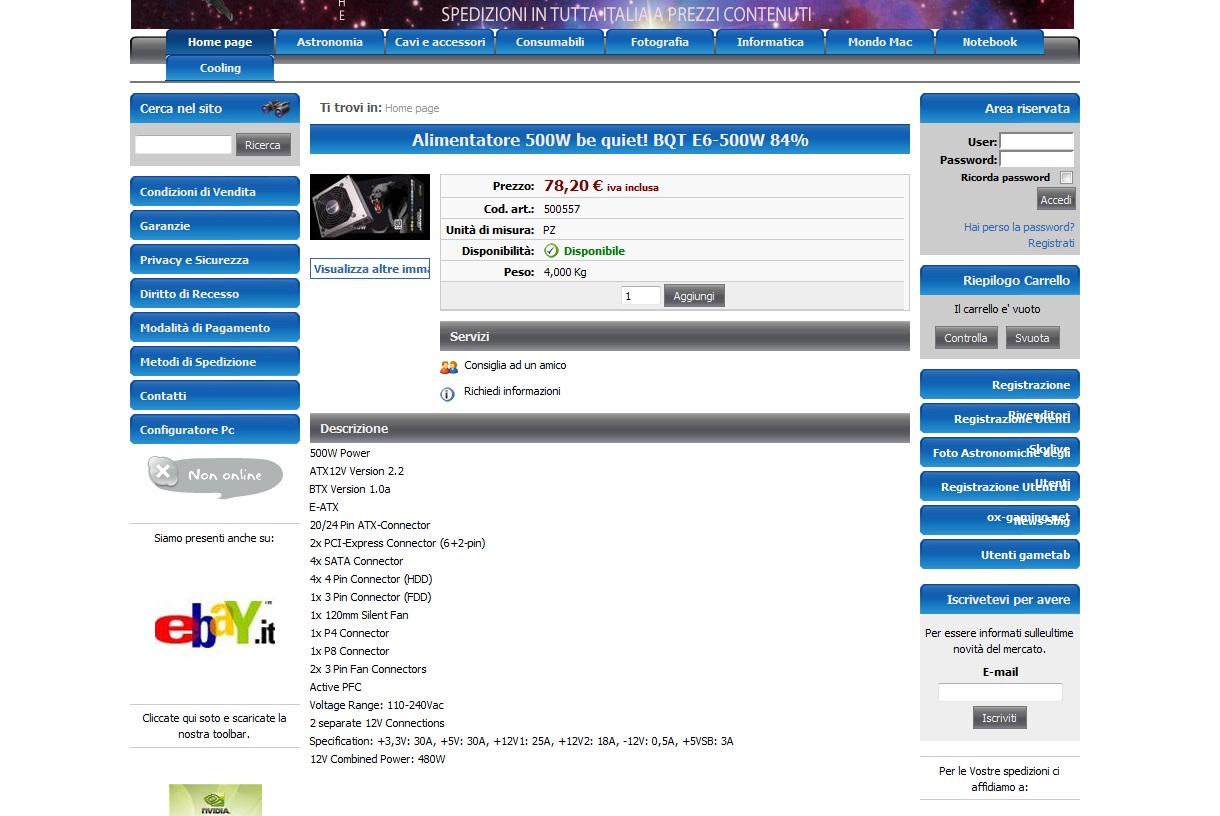1220x816 pixels.
Task: Open the Contatti page
Action: tap(215, 396)
